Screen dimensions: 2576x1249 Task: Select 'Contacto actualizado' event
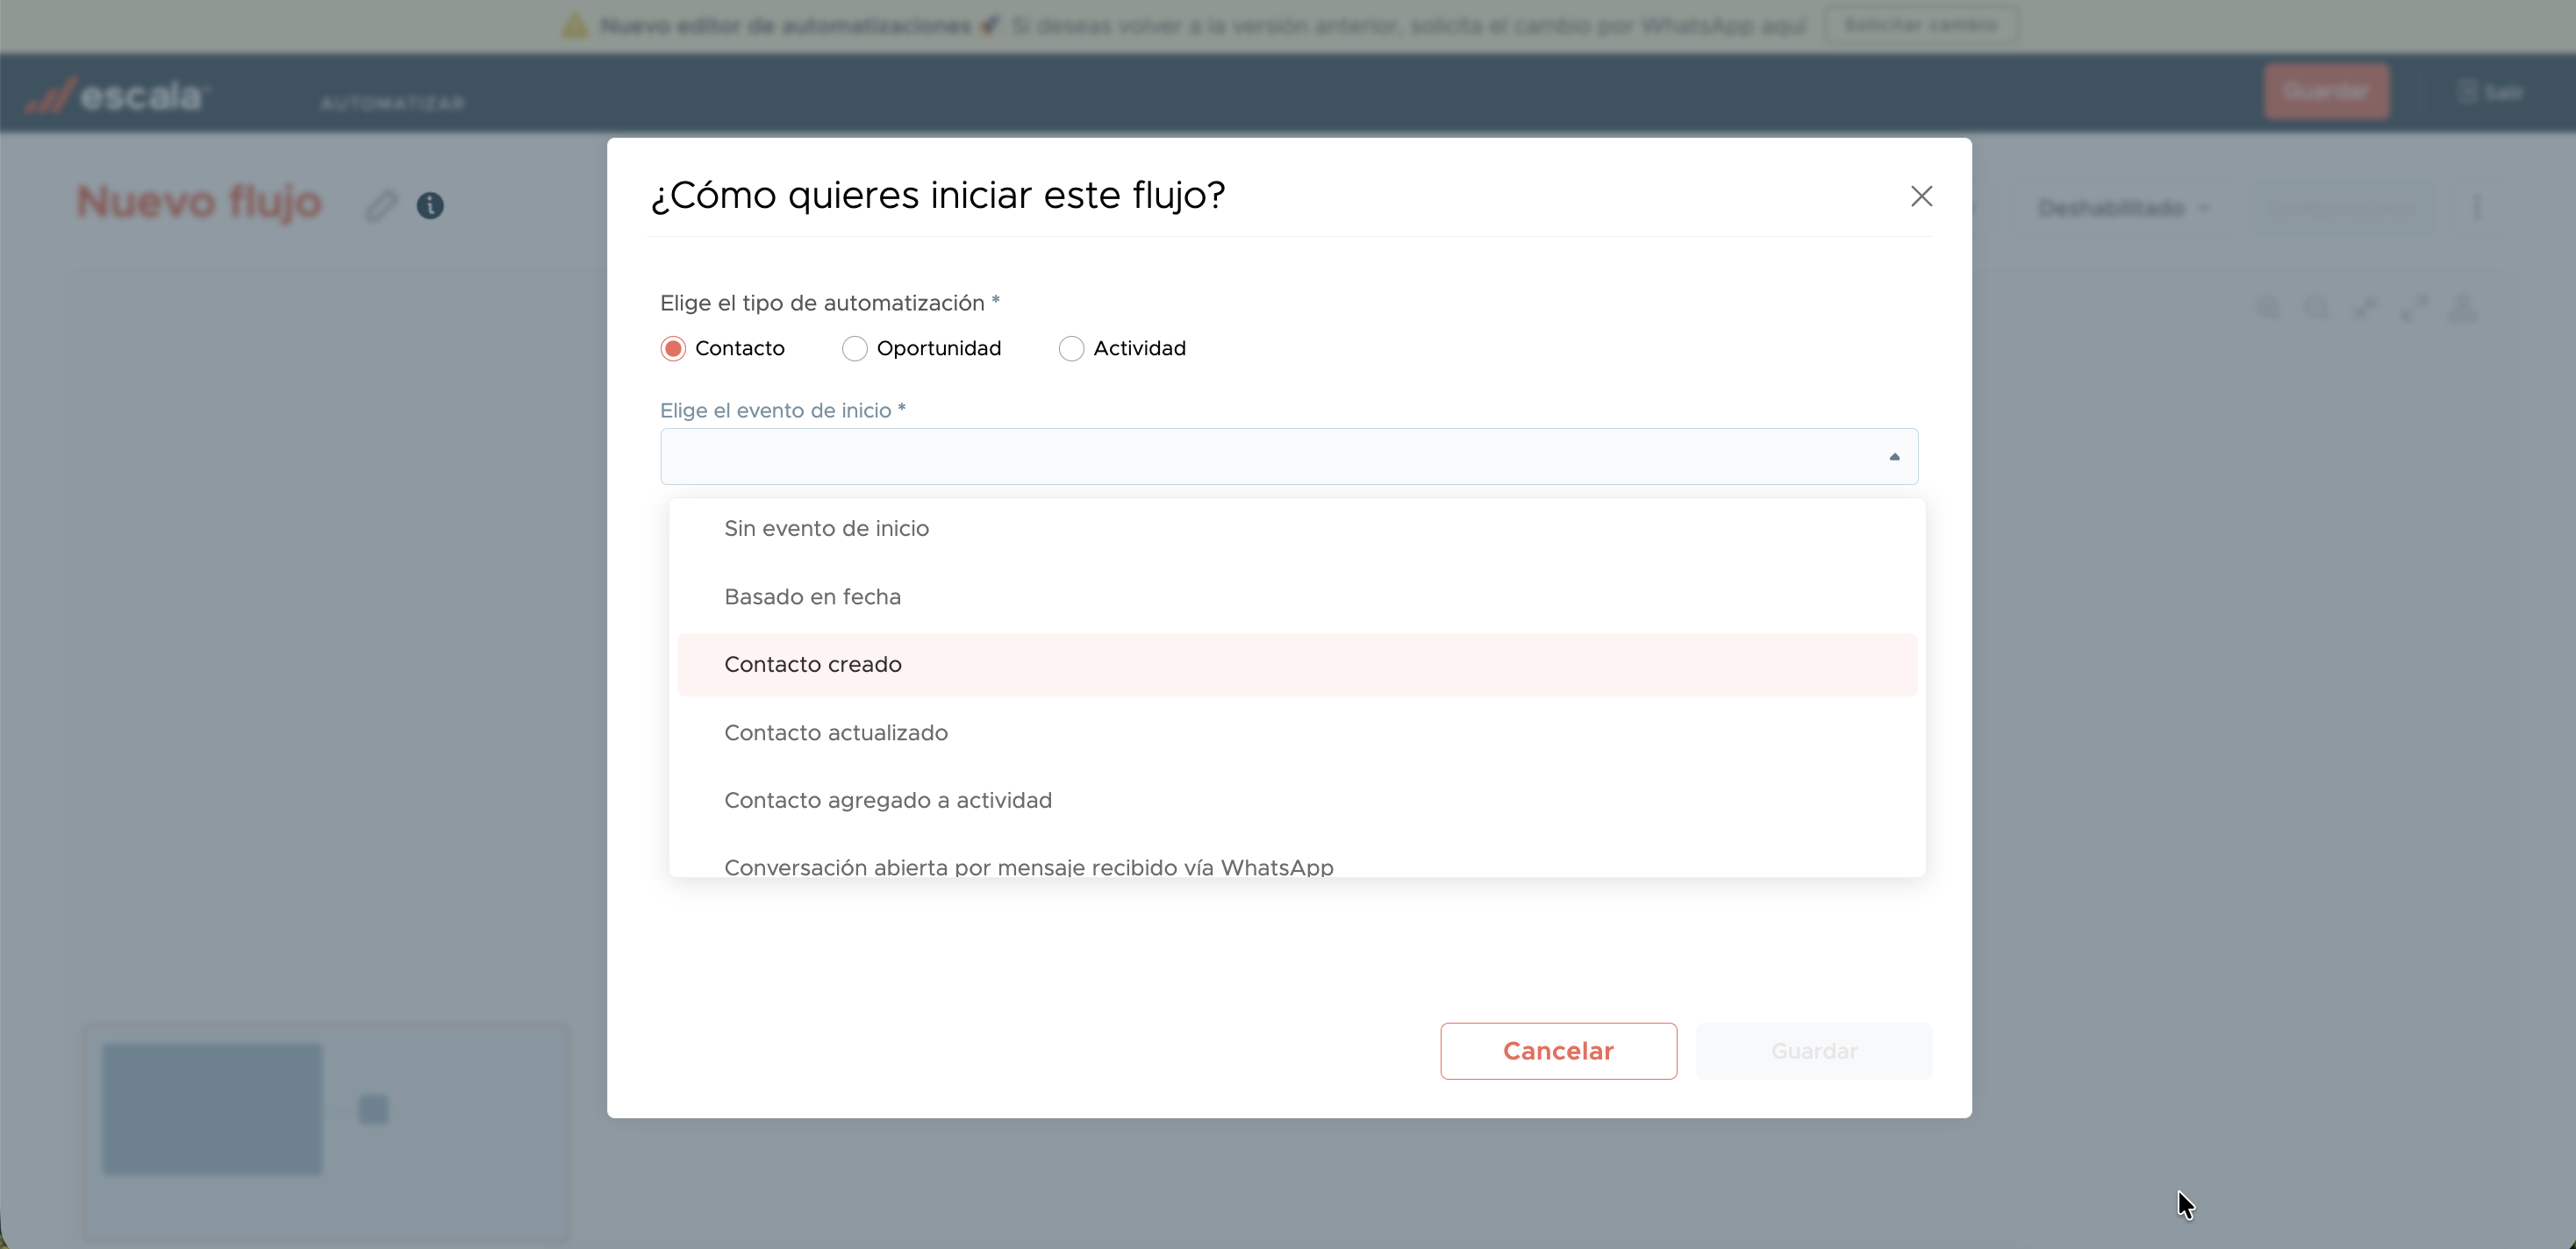pyautogui.click(x=835, y=733)
